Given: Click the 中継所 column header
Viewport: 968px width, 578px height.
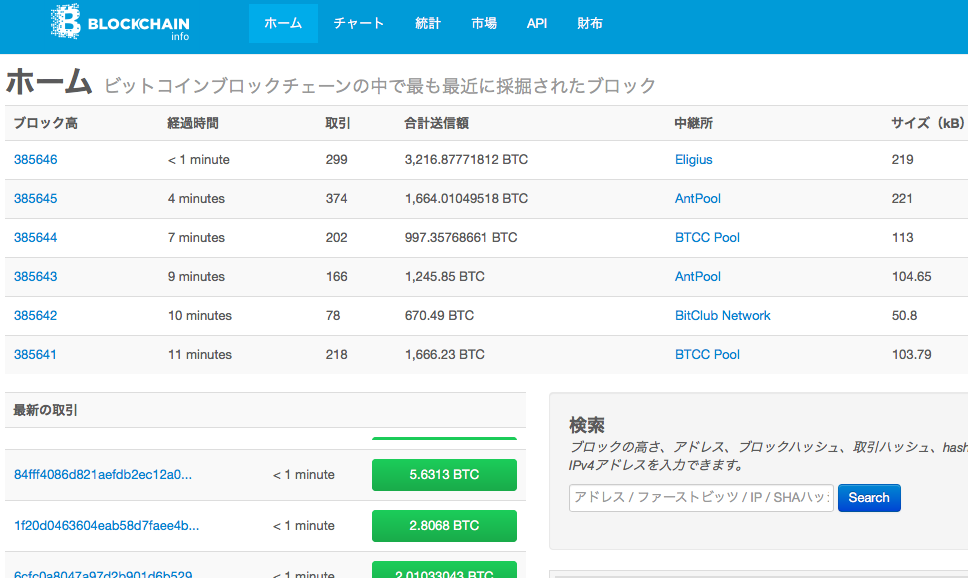Looking at the screenshot, I should [694, 123].
